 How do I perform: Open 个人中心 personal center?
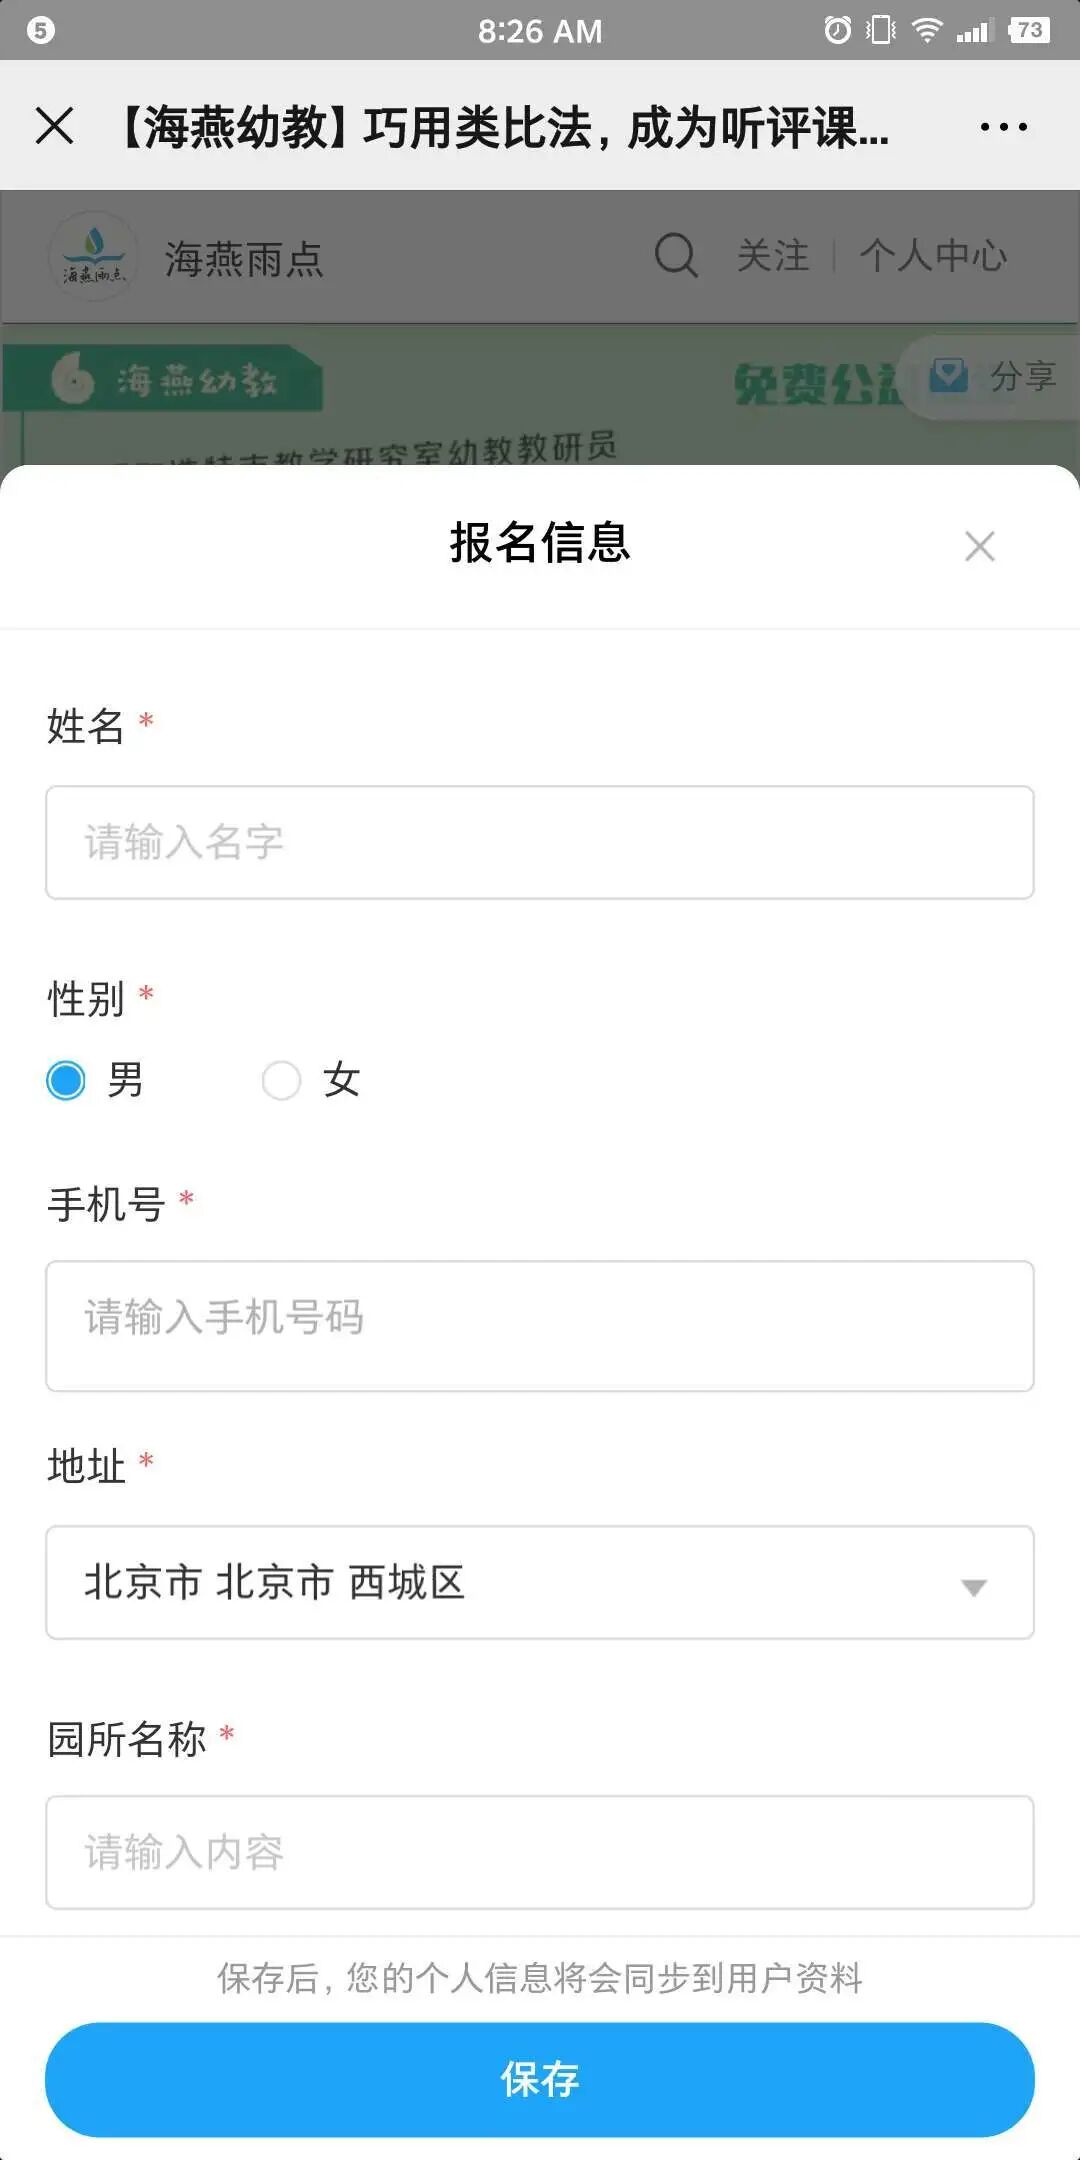pos(932,256)
